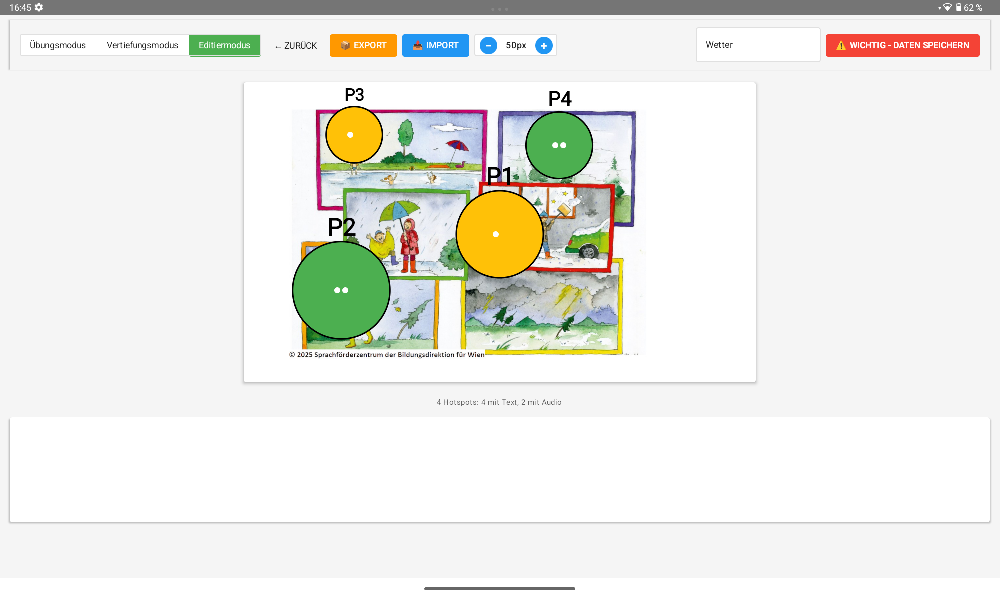Increase hotspot size with the plus icon
This screenshot has height=600, width=1000.
click(543, 45)
